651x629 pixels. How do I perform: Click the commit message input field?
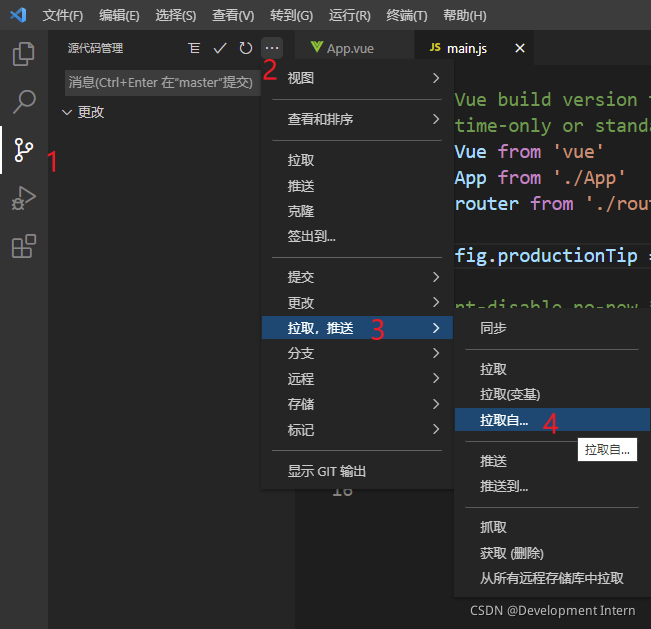coord(162,83)
